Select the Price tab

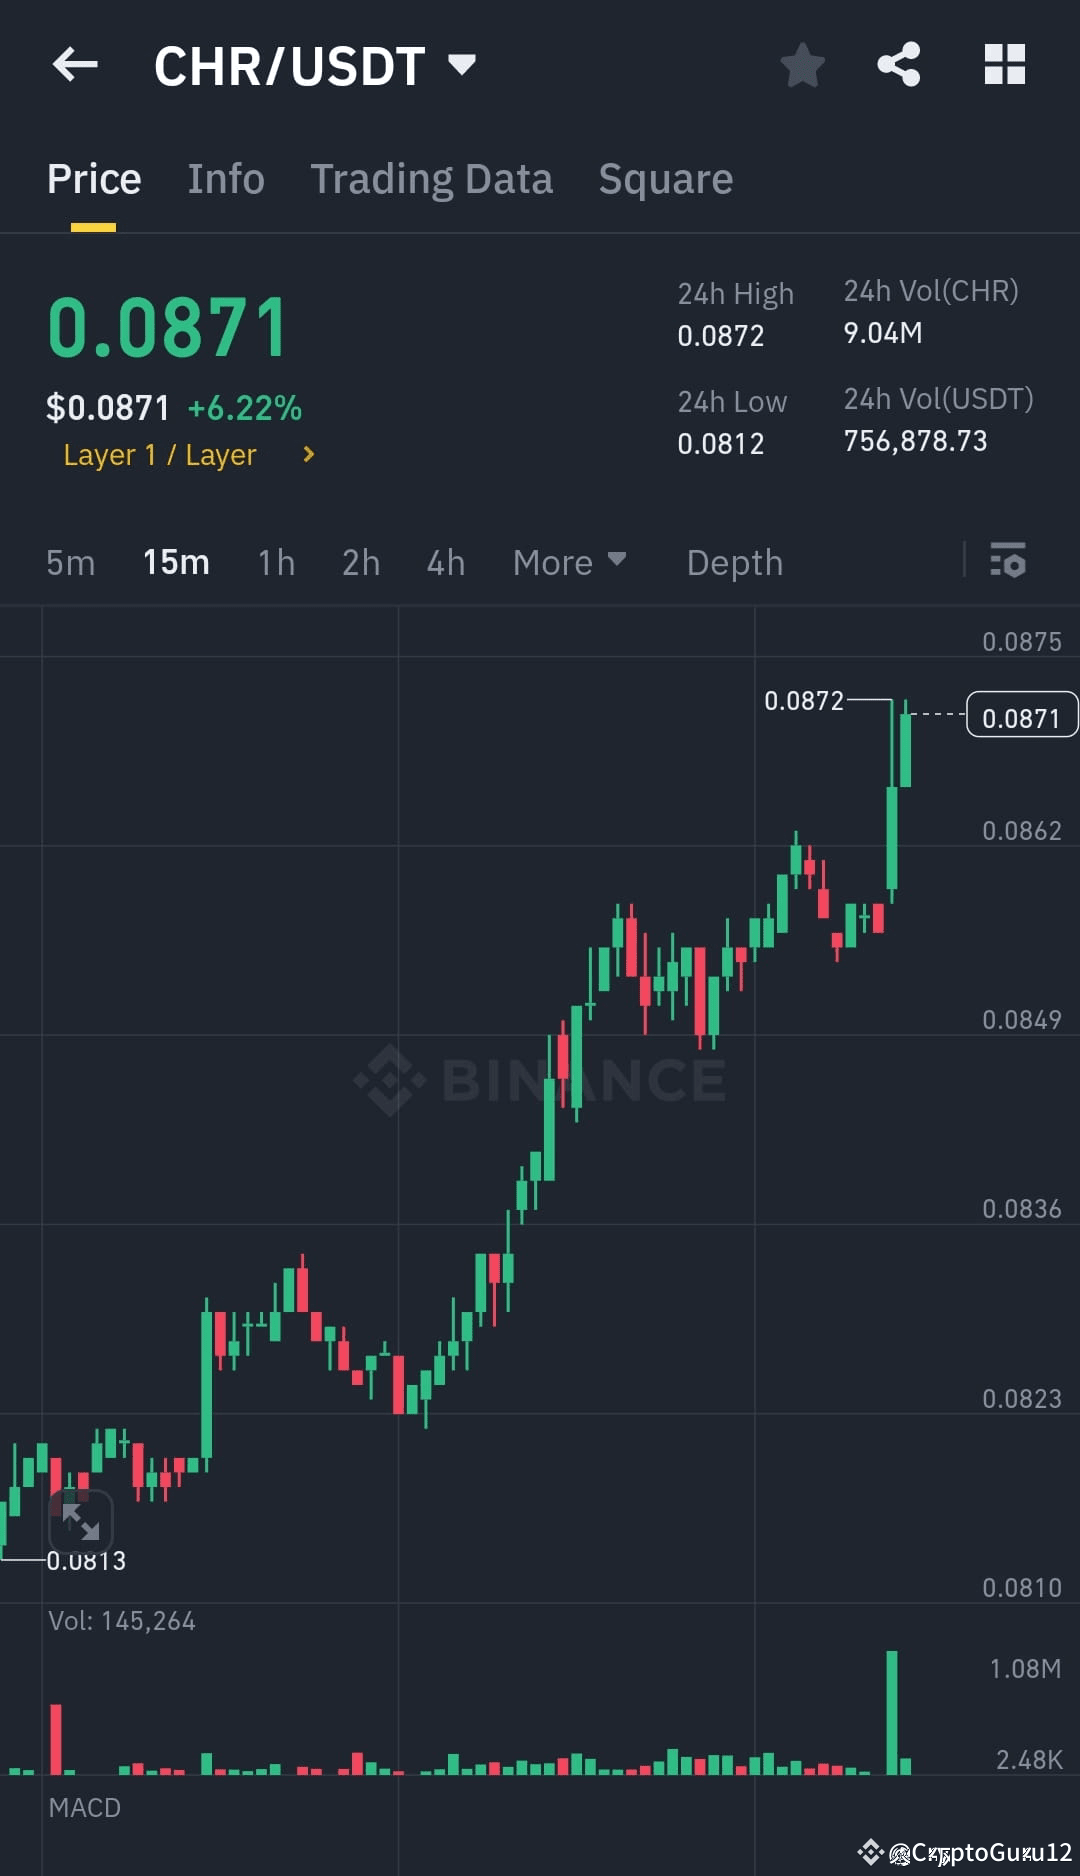click(x=93, y=178)
